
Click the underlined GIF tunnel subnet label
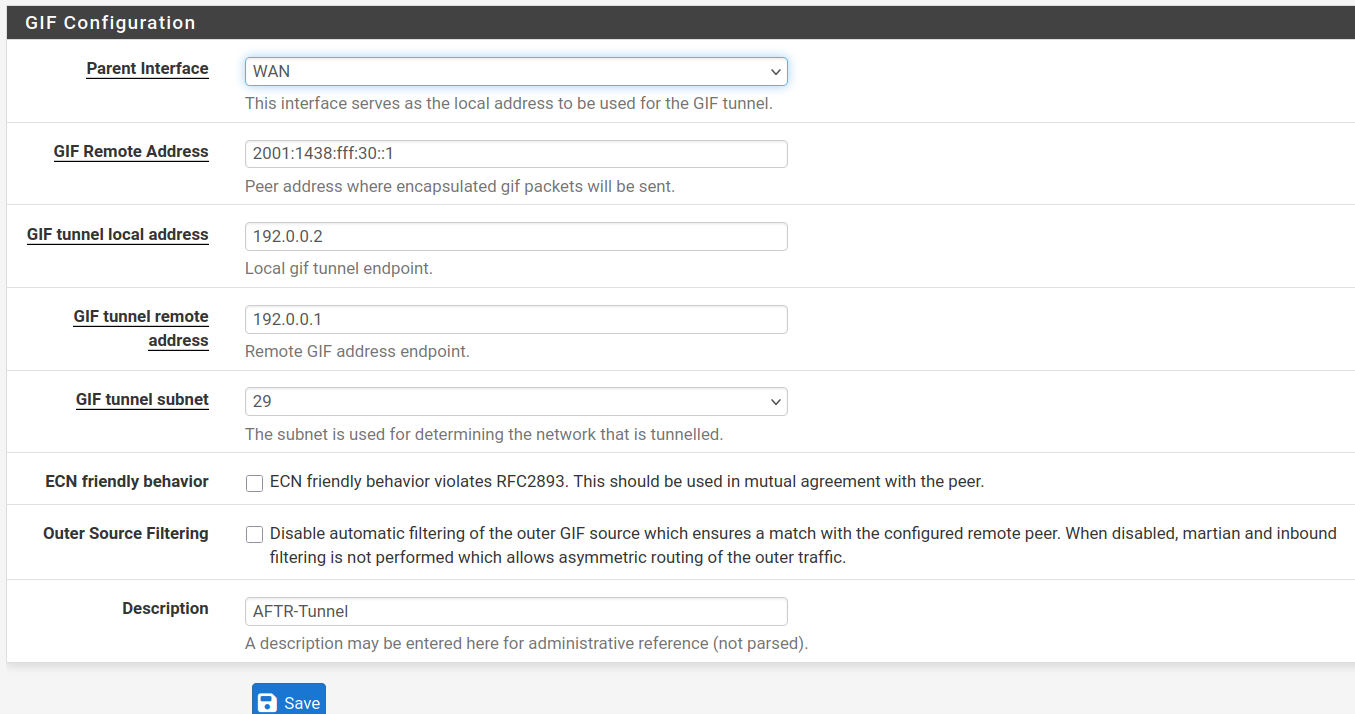pyautogui.click(x=142, y=400)
